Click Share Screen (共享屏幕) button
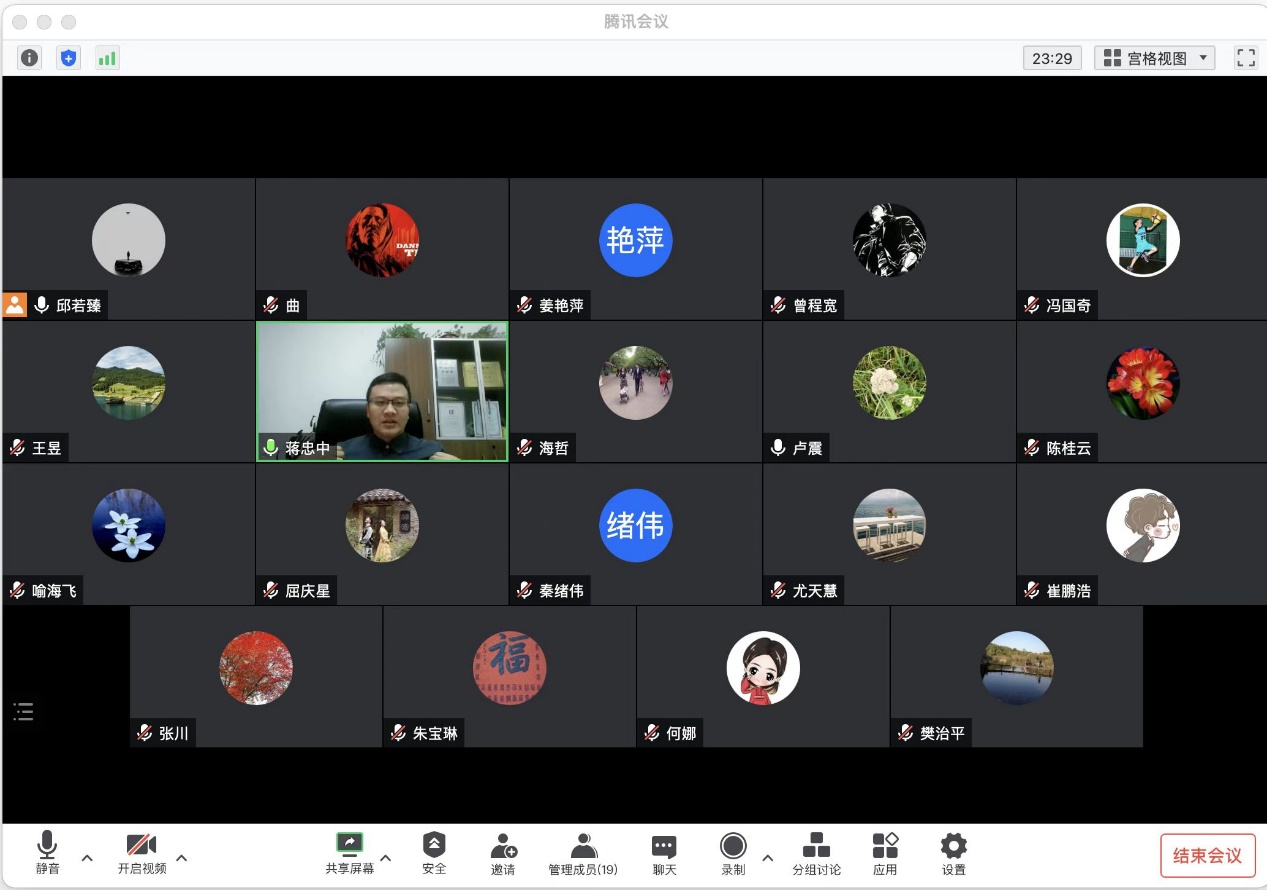 click(x=349, y=854)
